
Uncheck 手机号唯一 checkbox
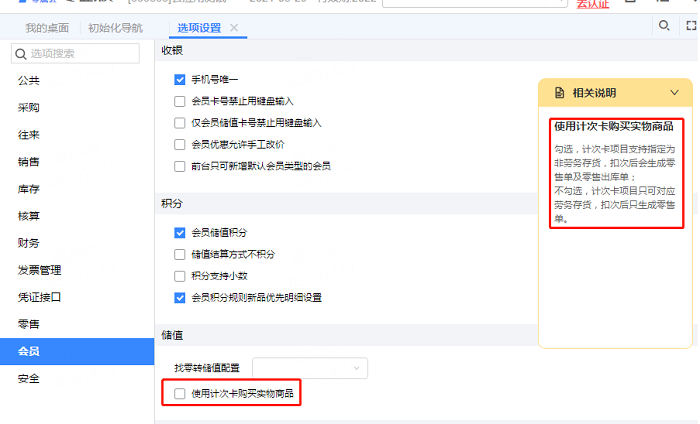(x=180, y=79)
